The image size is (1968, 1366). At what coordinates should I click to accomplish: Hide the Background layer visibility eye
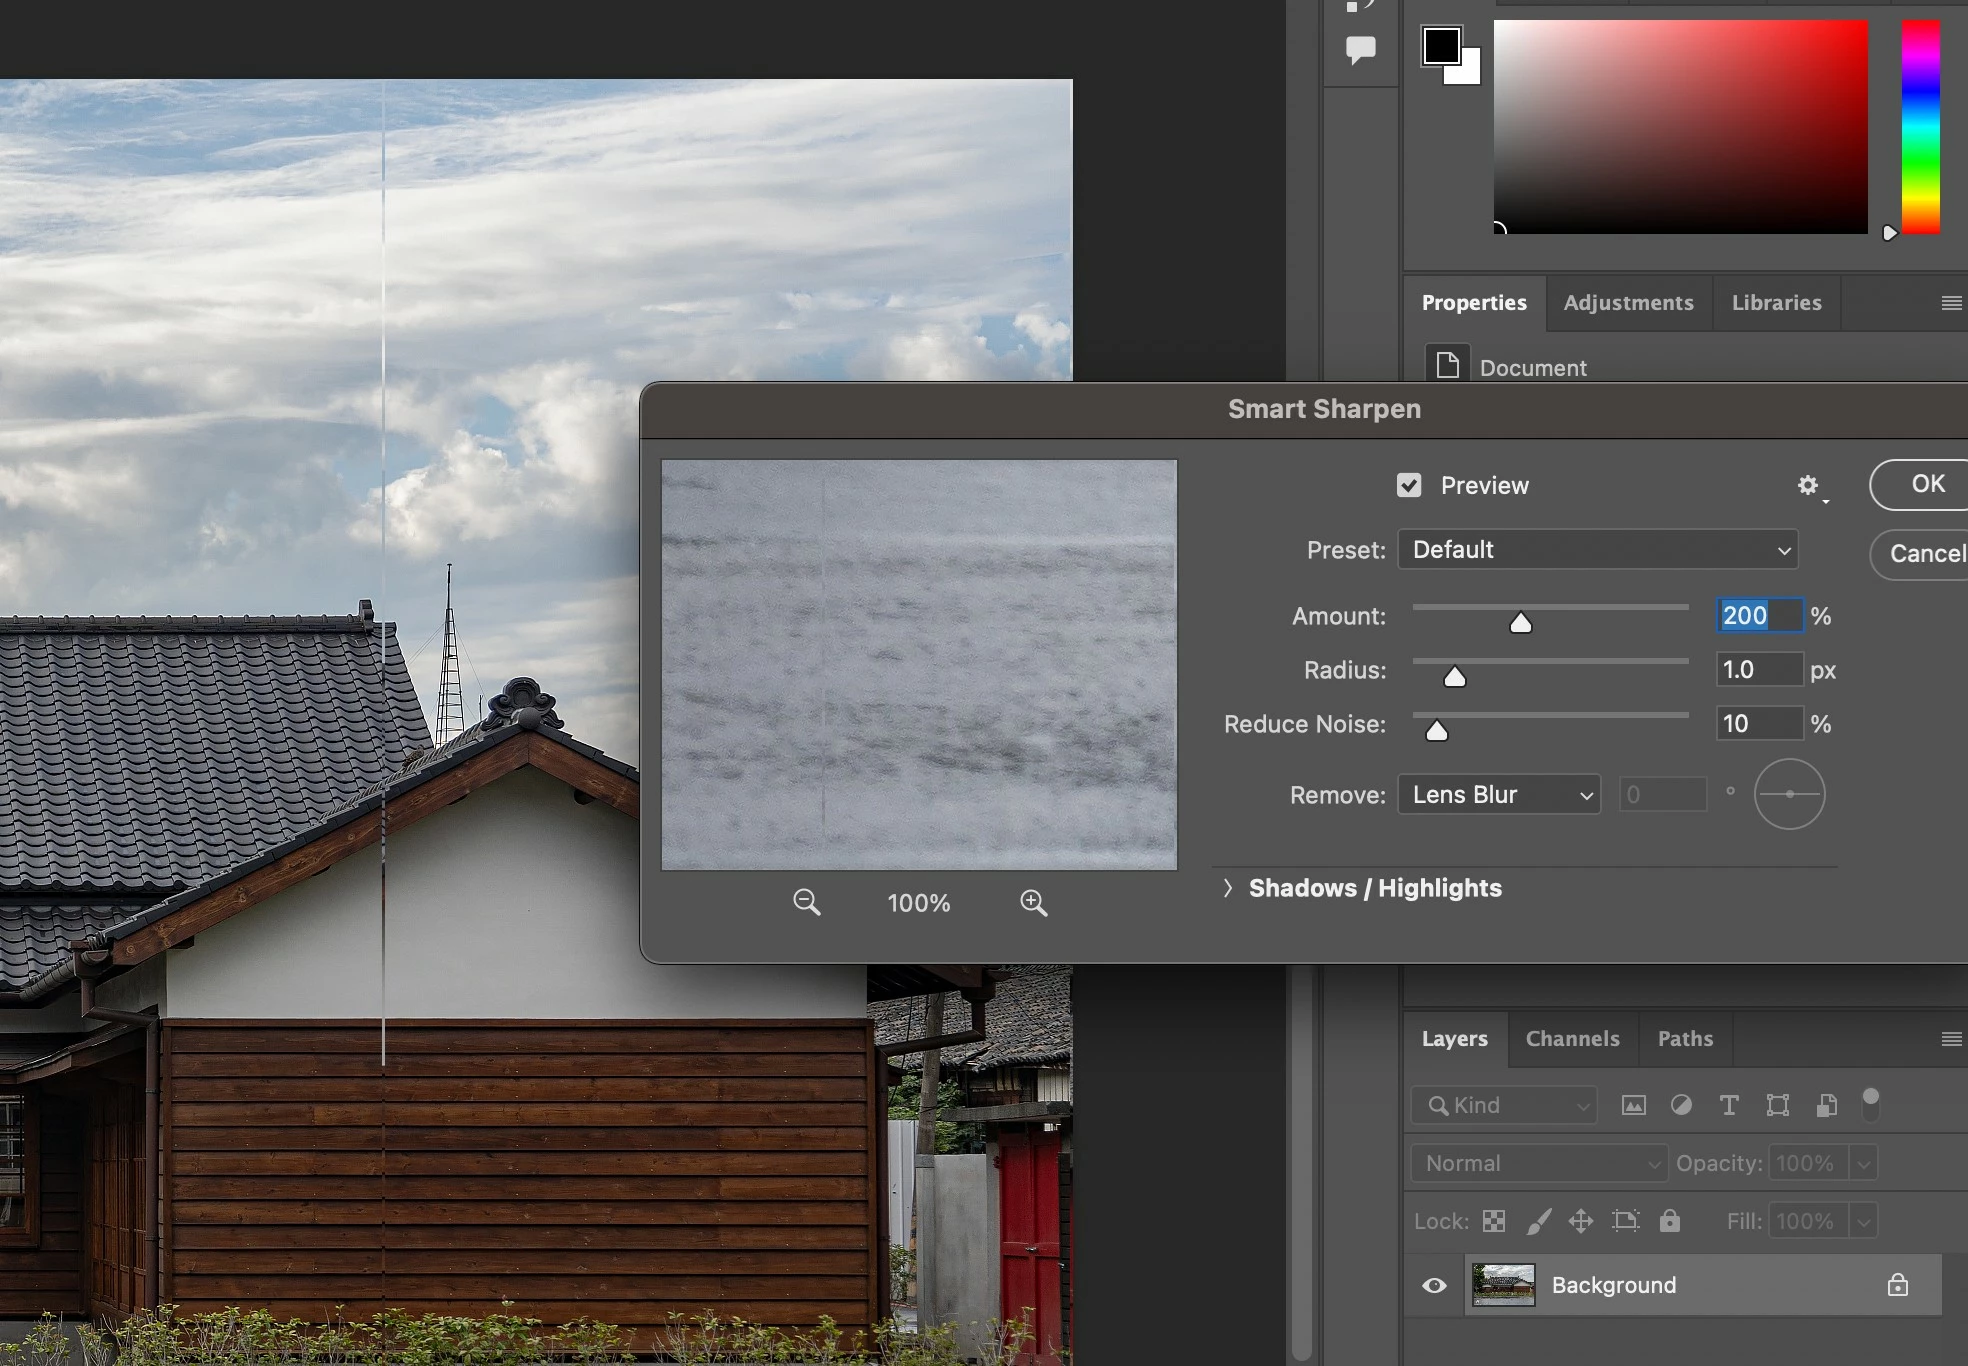[1434, 1285]
